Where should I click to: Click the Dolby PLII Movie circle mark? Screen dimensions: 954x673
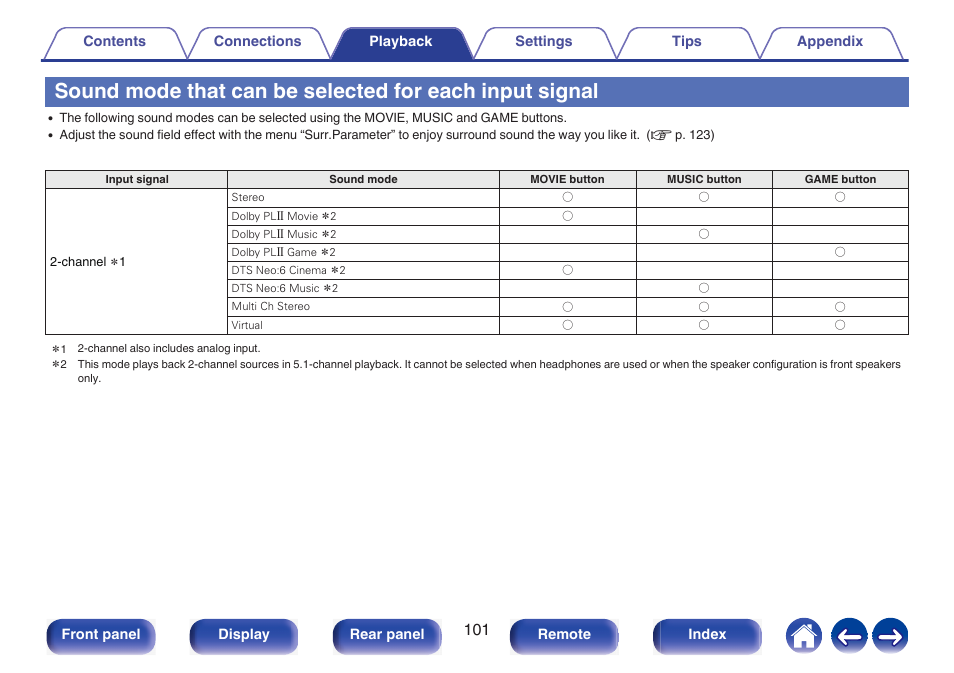pos(568,216)
